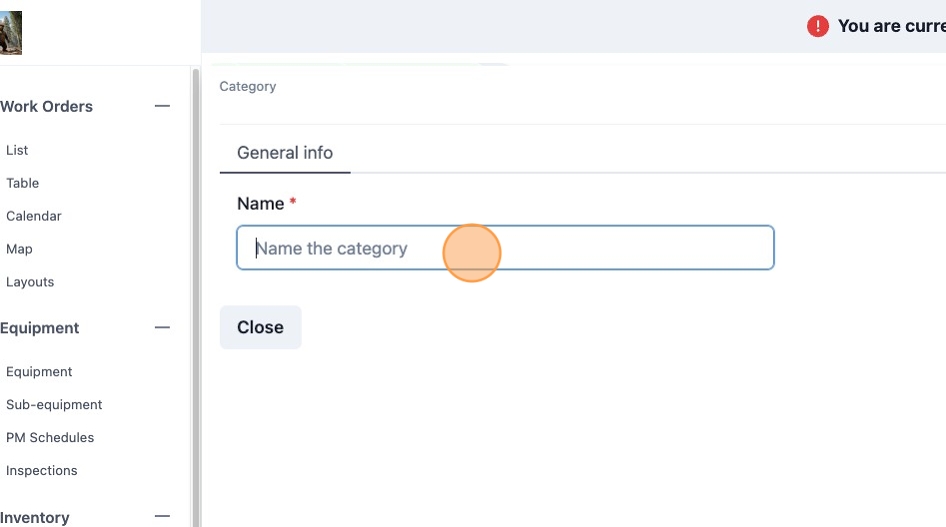Open the Work Orders List view
Screen dimensions: 946x527
click(x=17, y=150)
